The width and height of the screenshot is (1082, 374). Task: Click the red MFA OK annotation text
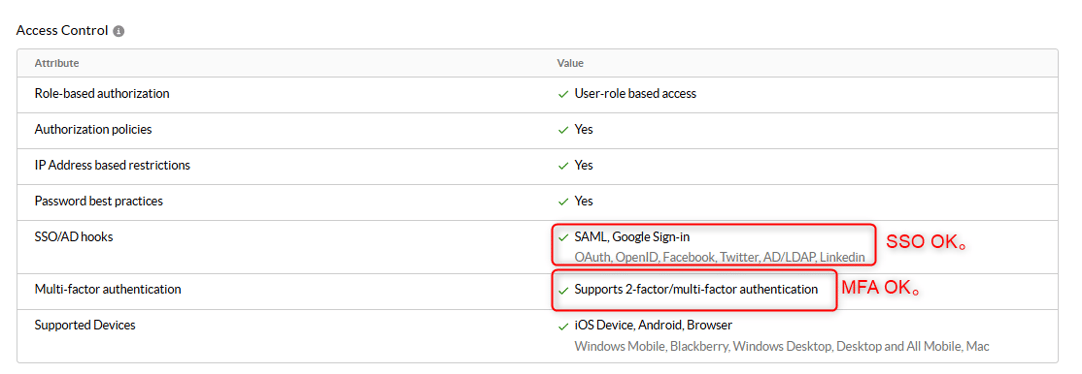pyautogui.click(x=881, y=288)
